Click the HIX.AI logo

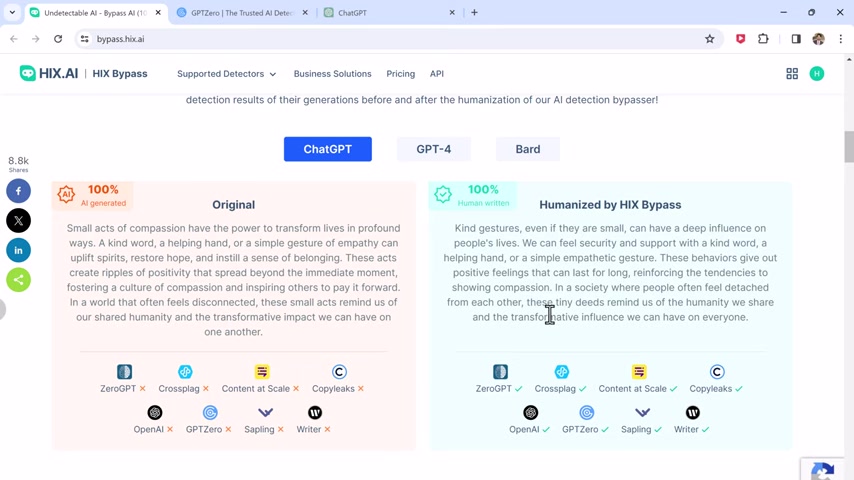click(x=48, y=74)
